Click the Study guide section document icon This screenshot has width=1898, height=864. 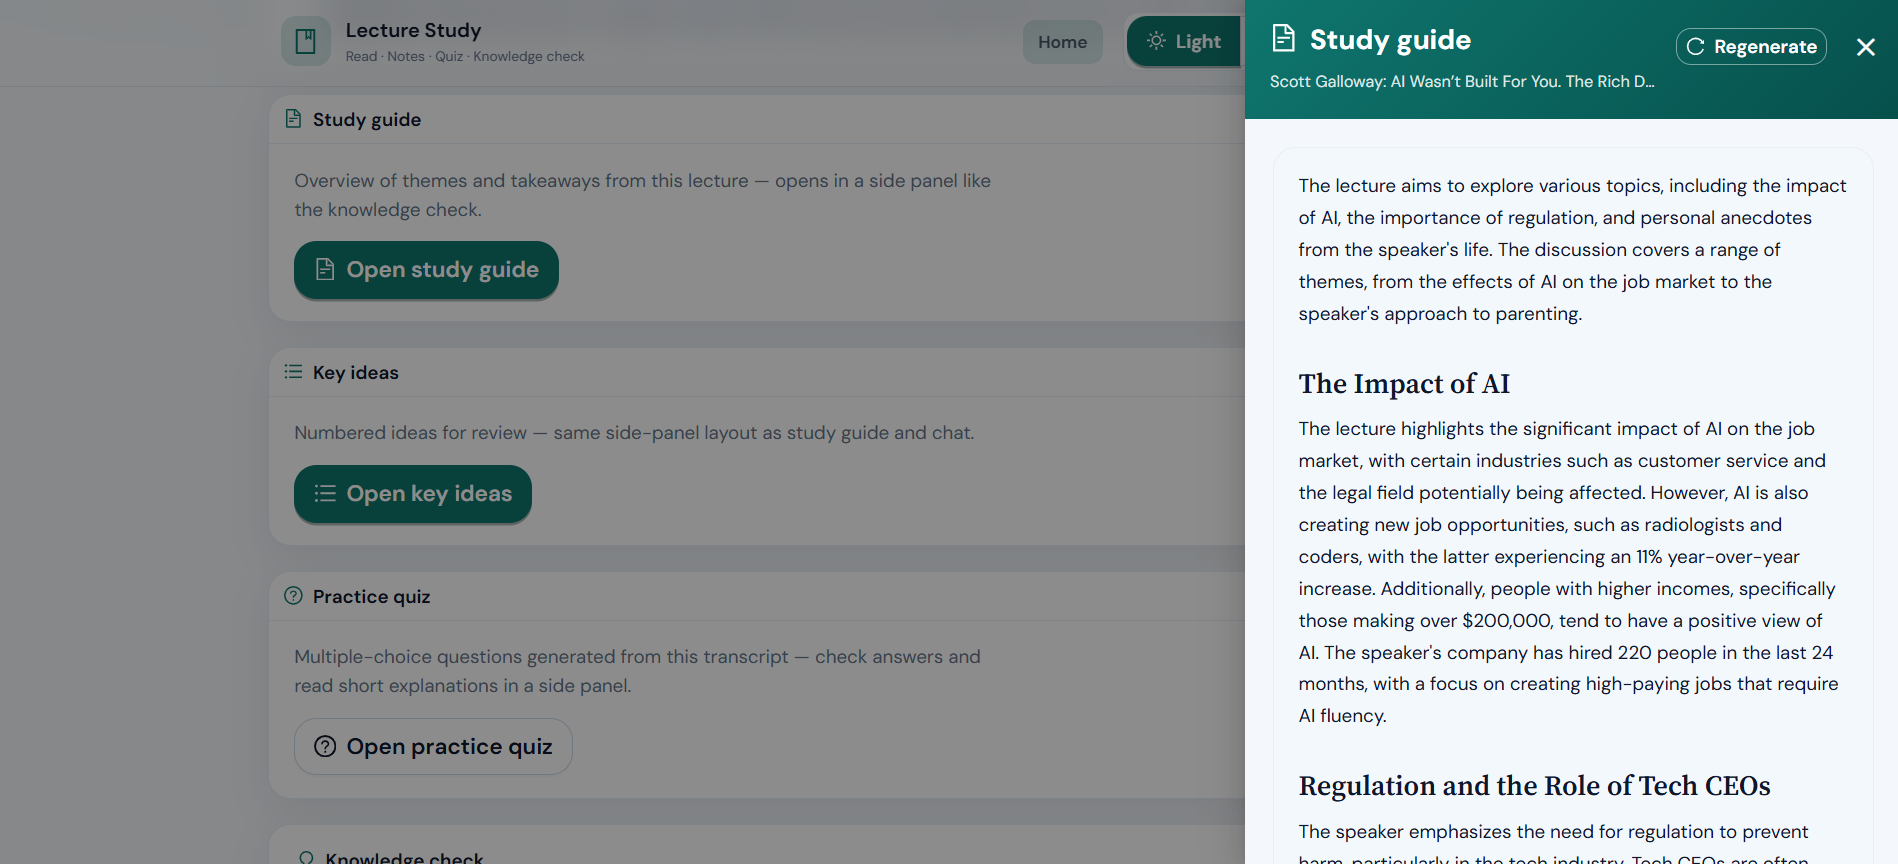(293, 119)
